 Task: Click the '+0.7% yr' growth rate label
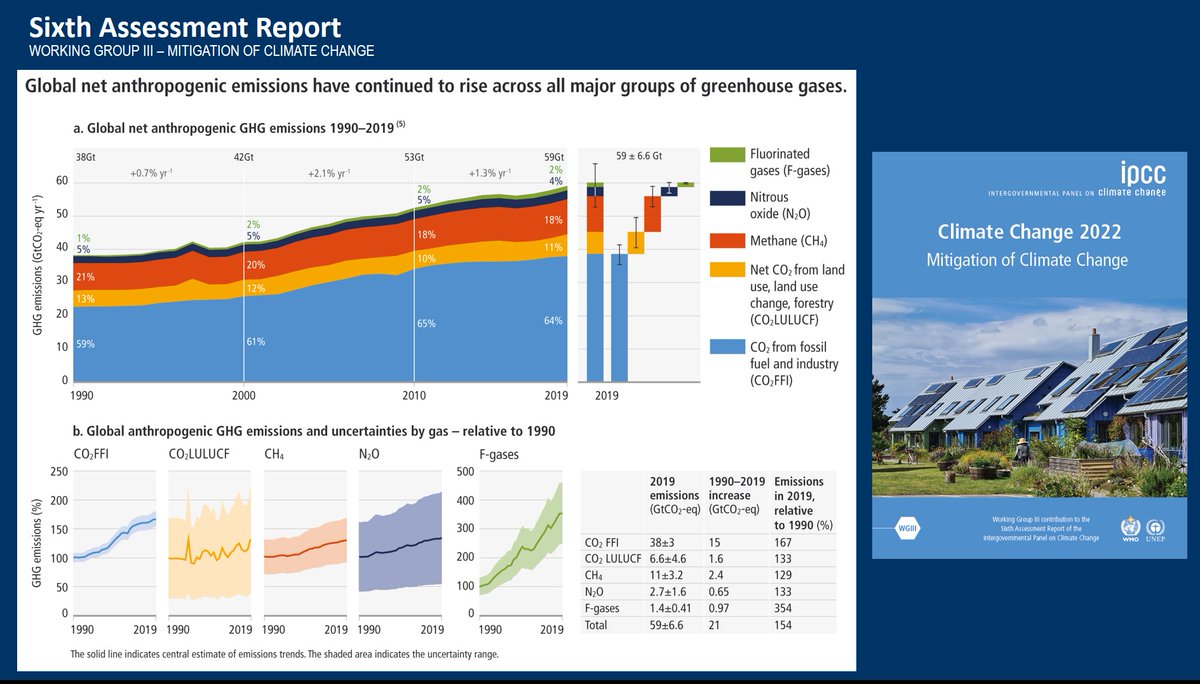[x=151, y=173]
